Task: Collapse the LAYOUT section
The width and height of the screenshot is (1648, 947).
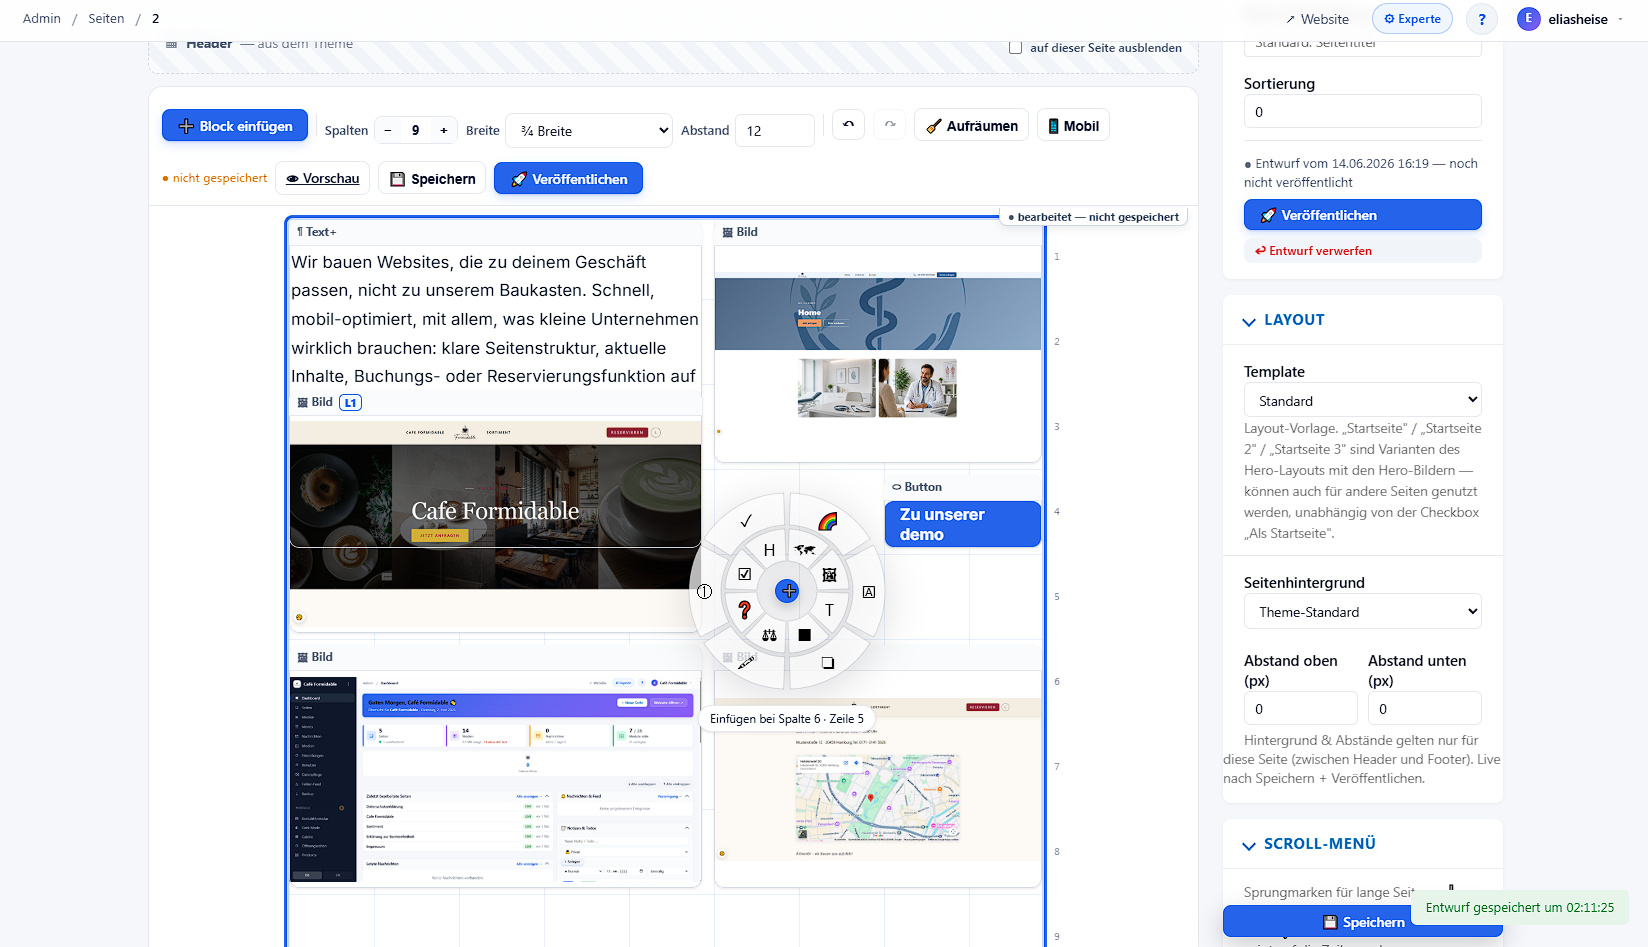Action: [1284, 320]
